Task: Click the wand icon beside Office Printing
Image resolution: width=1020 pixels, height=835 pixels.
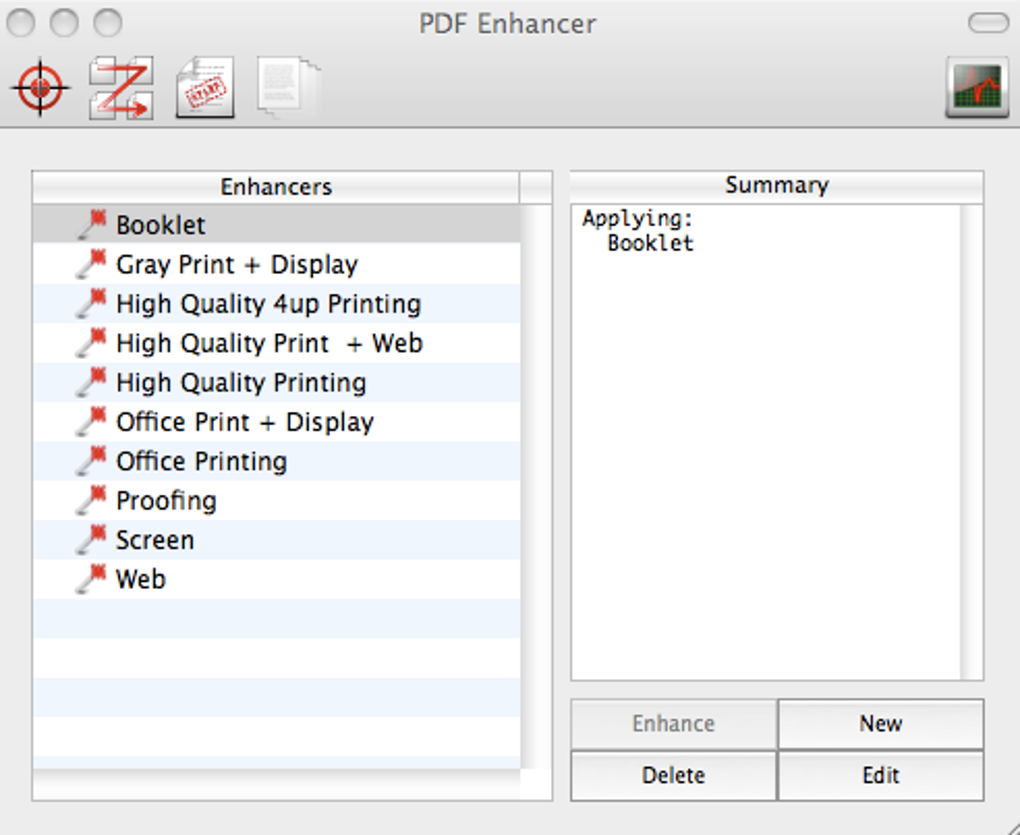Action: (92, 460)
